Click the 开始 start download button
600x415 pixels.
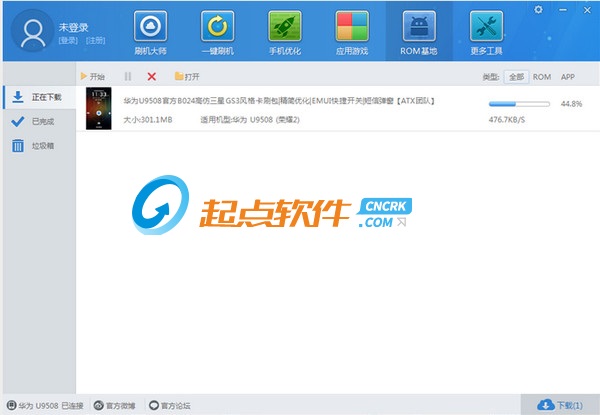[93, 76]
